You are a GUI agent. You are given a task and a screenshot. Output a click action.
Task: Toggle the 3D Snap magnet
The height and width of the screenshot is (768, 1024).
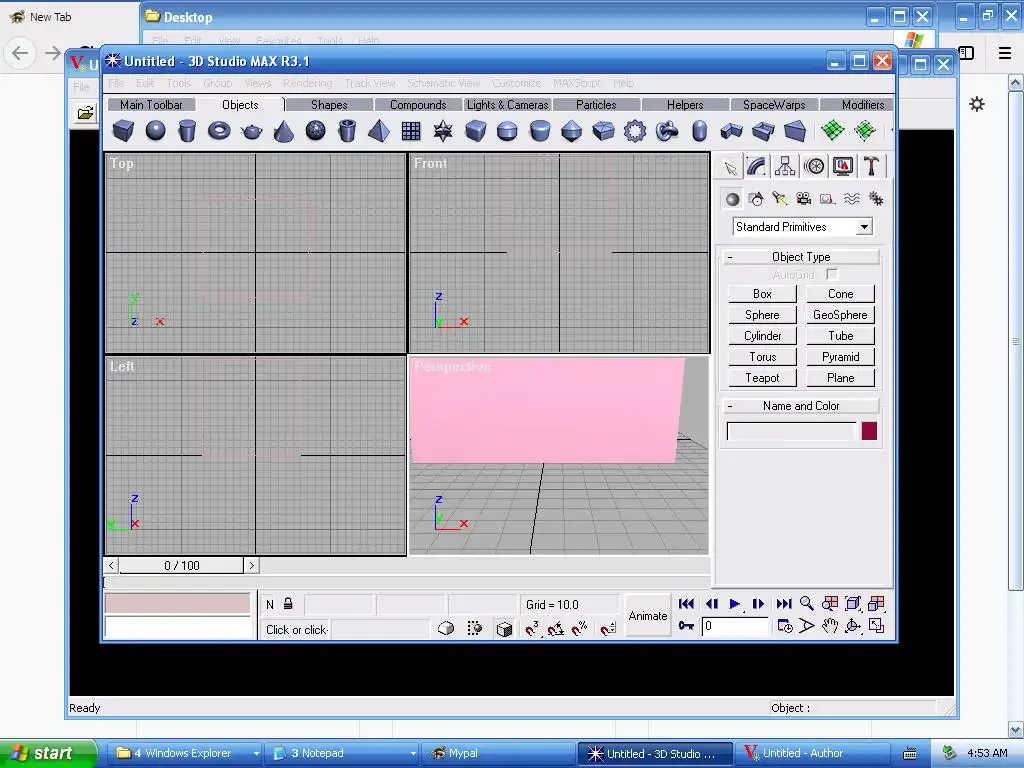[x=532, y=628]
